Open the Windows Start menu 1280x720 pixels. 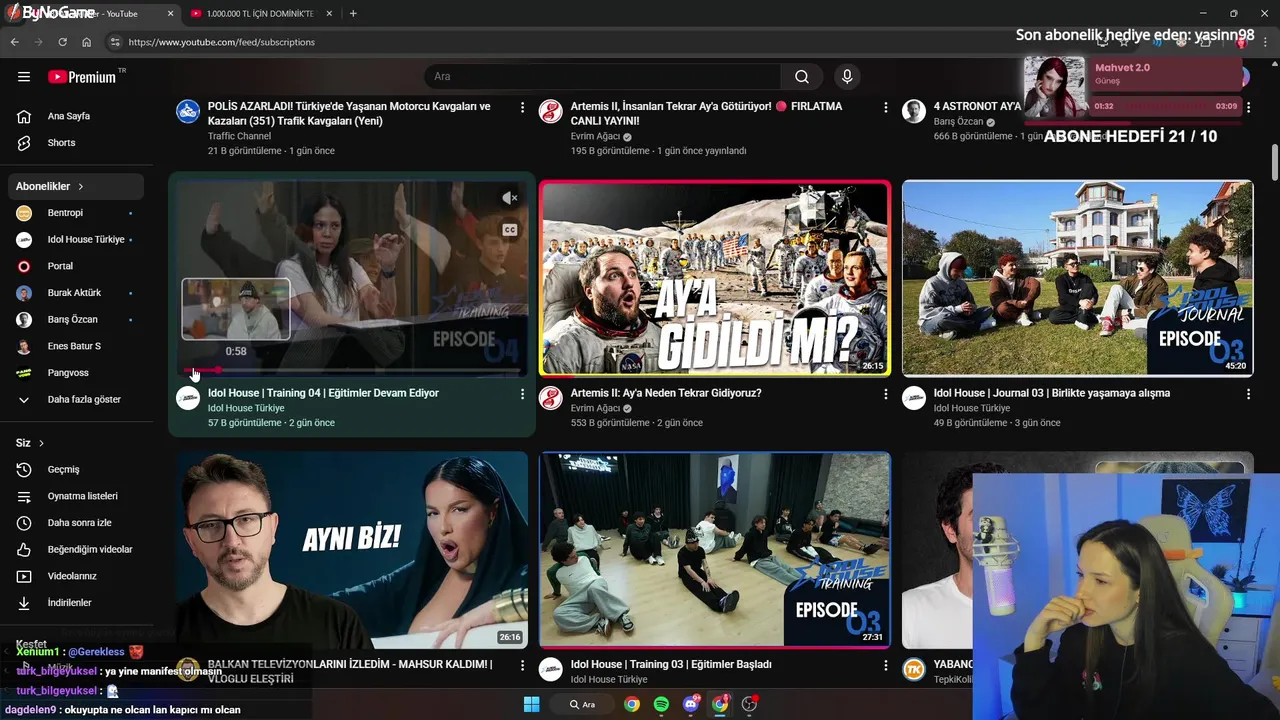pos(531,704)
